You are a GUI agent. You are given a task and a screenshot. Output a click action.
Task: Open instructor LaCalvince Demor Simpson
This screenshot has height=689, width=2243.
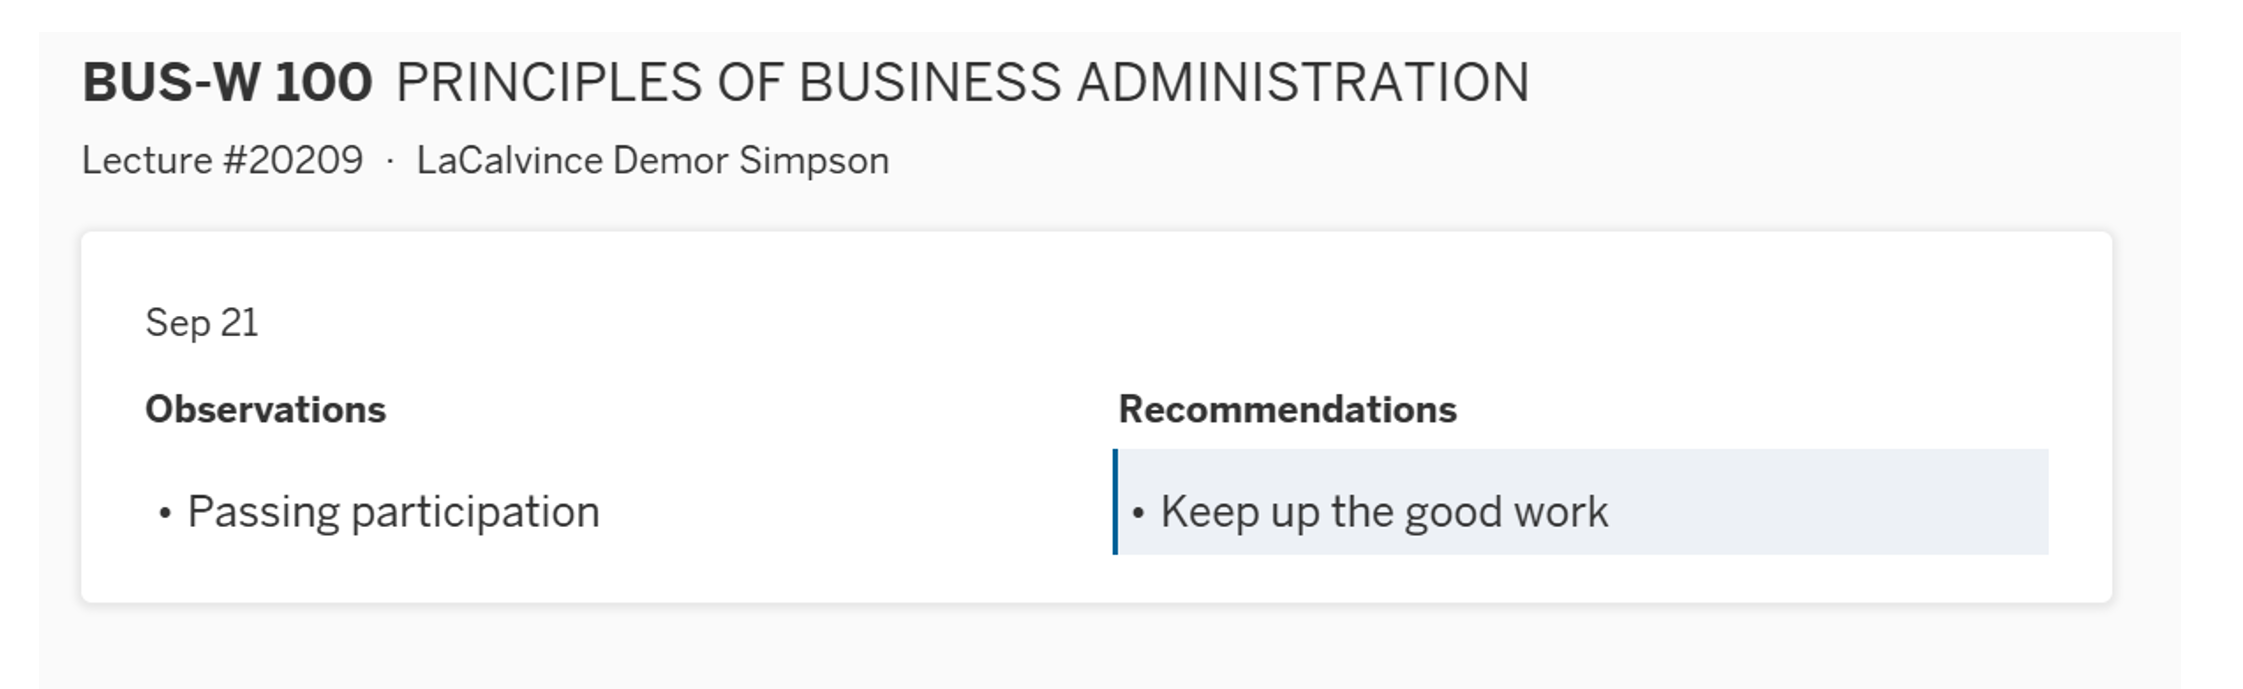pyautogui.click(x=652, y=161)
